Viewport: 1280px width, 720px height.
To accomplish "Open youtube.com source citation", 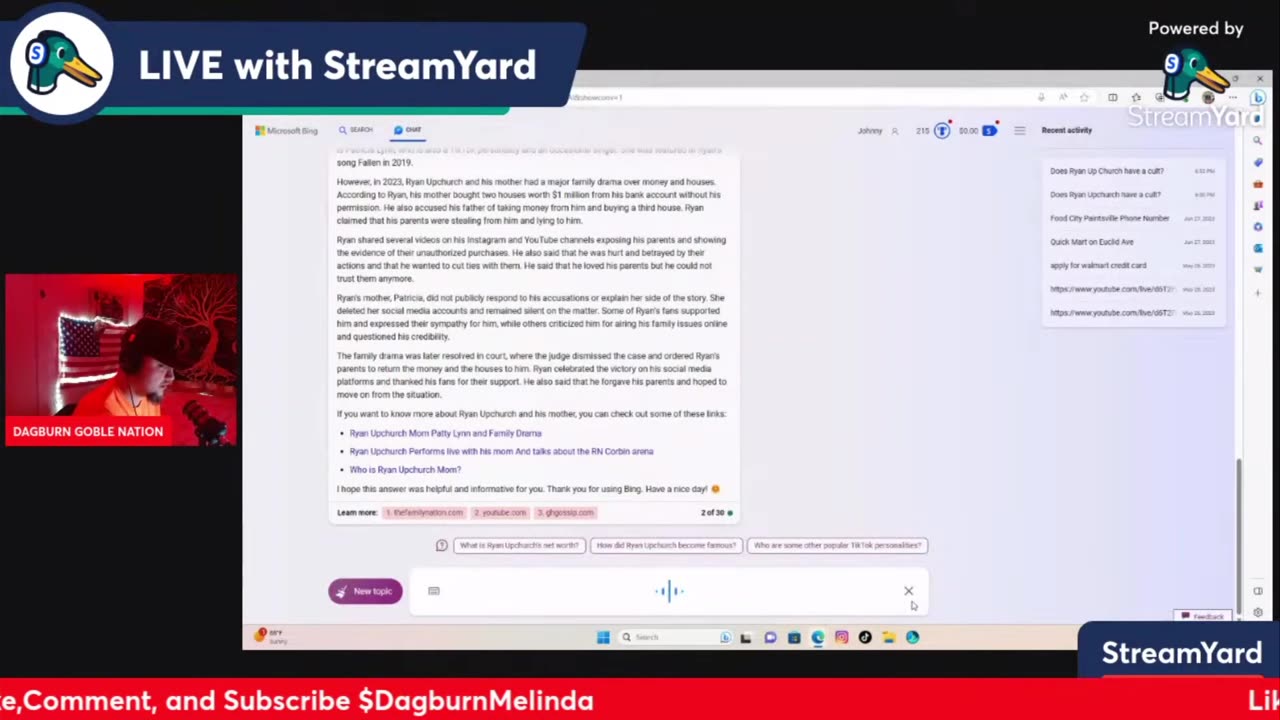I will click(x=500, y=512).
